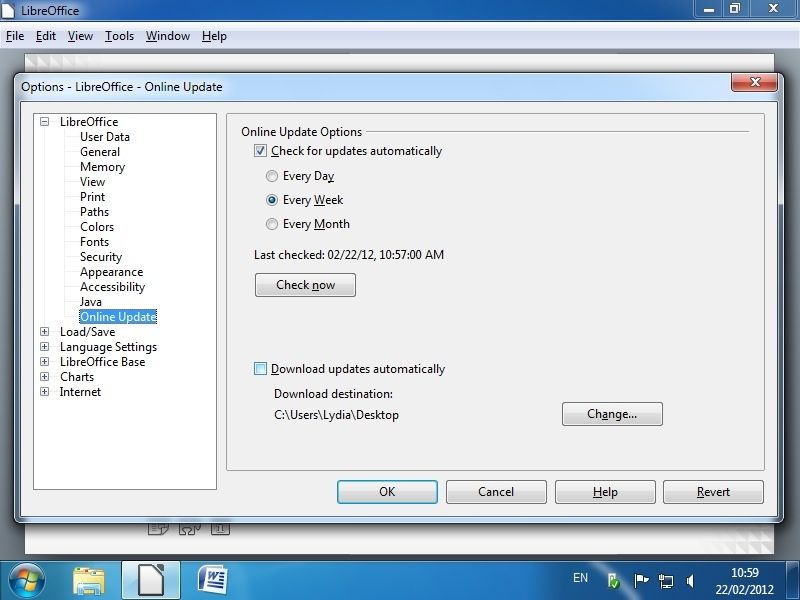Close the Options dialog with the red X

(x=755, y=82)
